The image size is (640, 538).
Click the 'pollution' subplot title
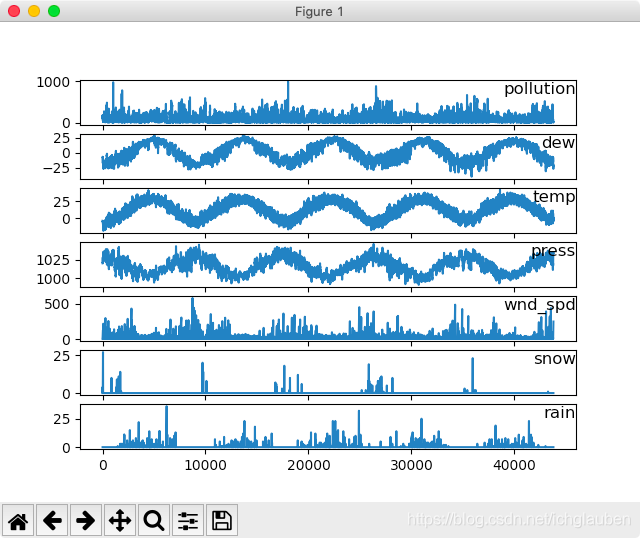pyautogui.click(x=540, y=89)
